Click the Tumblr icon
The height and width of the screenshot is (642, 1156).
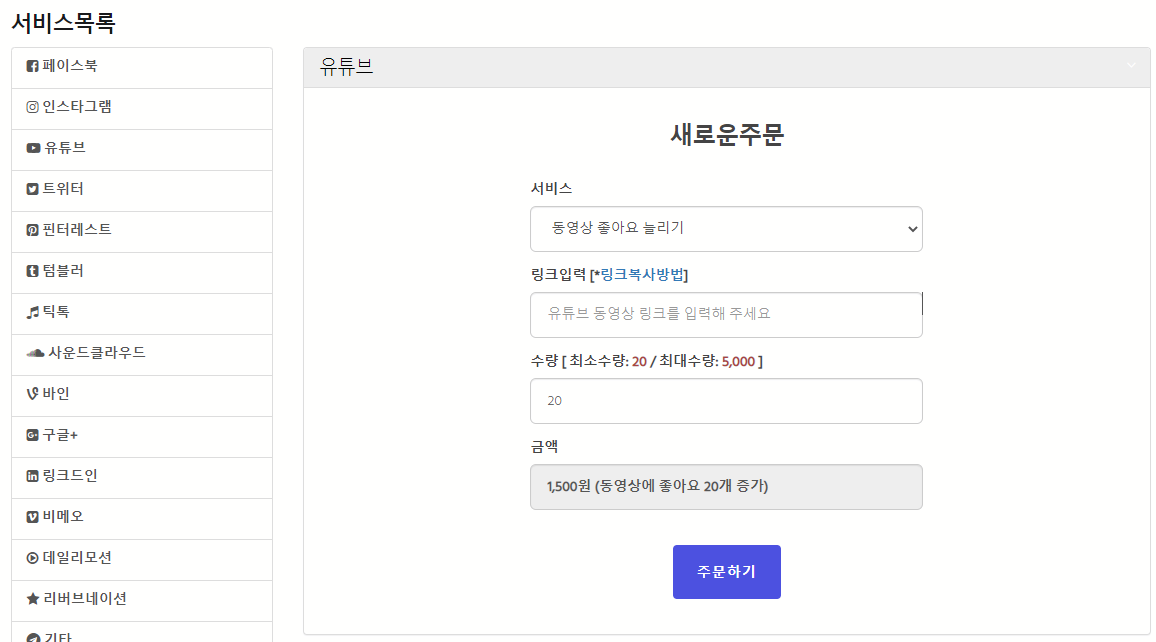tap(32, 271)
